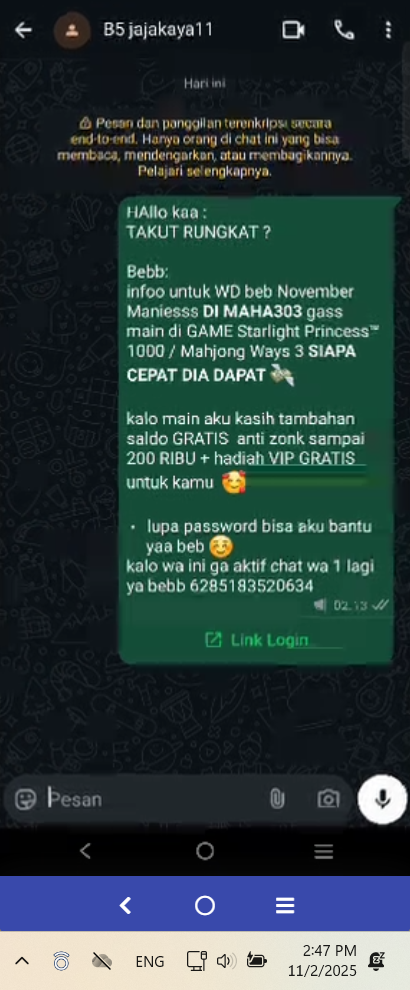
Task: Open the emoji picker in the message bar
Action: pyautogui.click(x=25, y=799)
